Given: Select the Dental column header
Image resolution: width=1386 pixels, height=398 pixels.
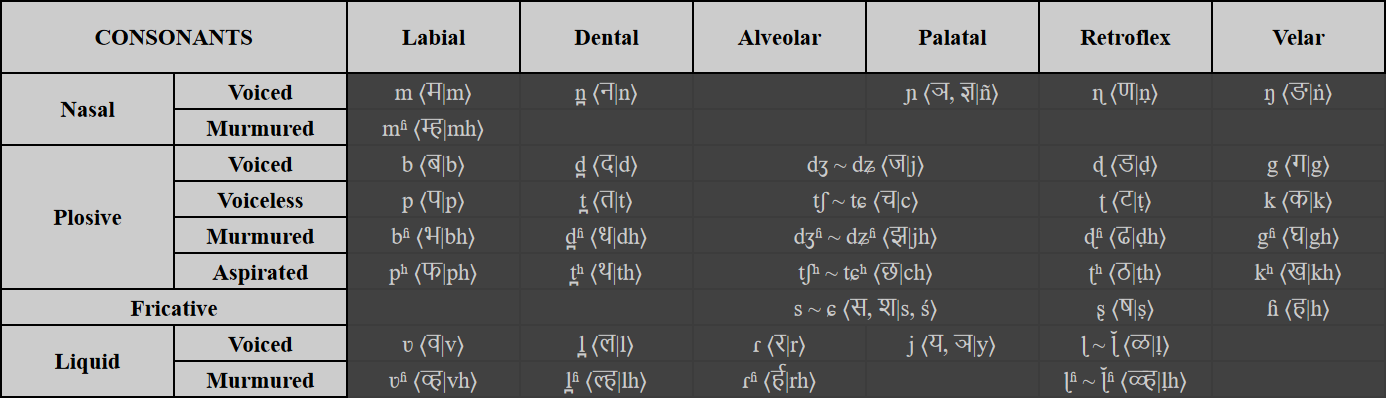Looking at the screenshot, I should [607, 38].
